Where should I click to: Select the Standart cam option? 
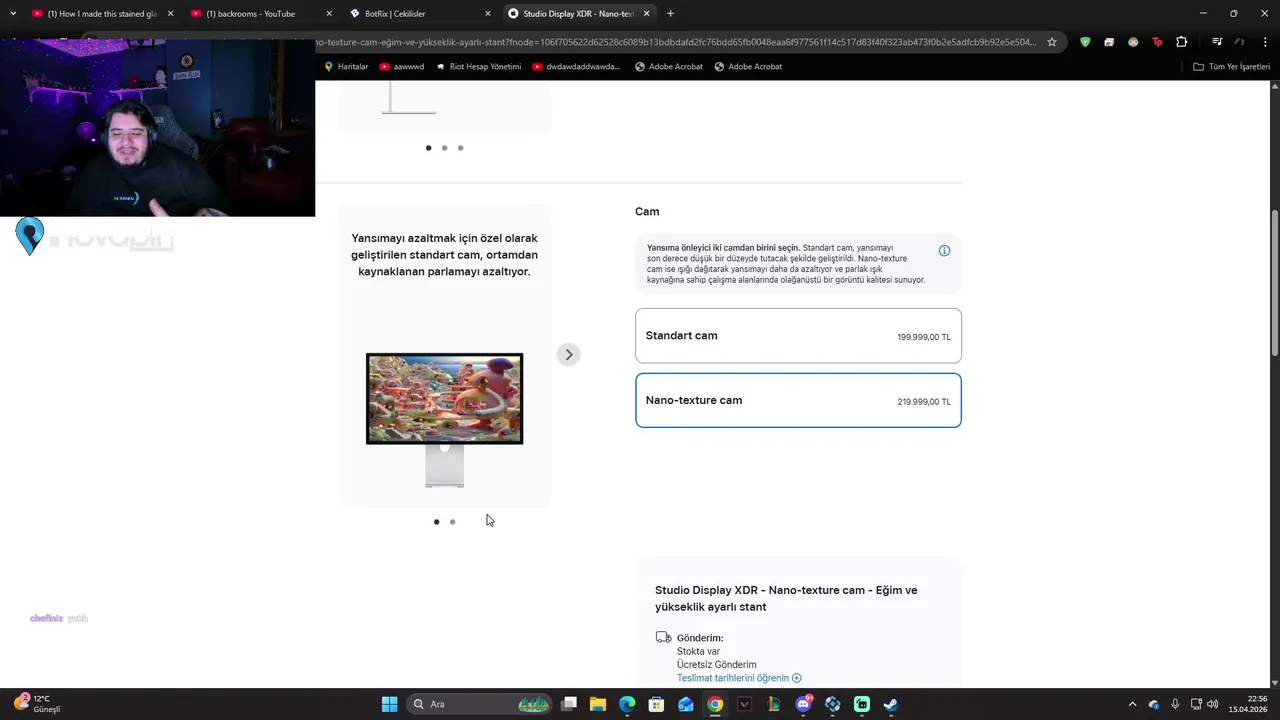pos(798,336)
